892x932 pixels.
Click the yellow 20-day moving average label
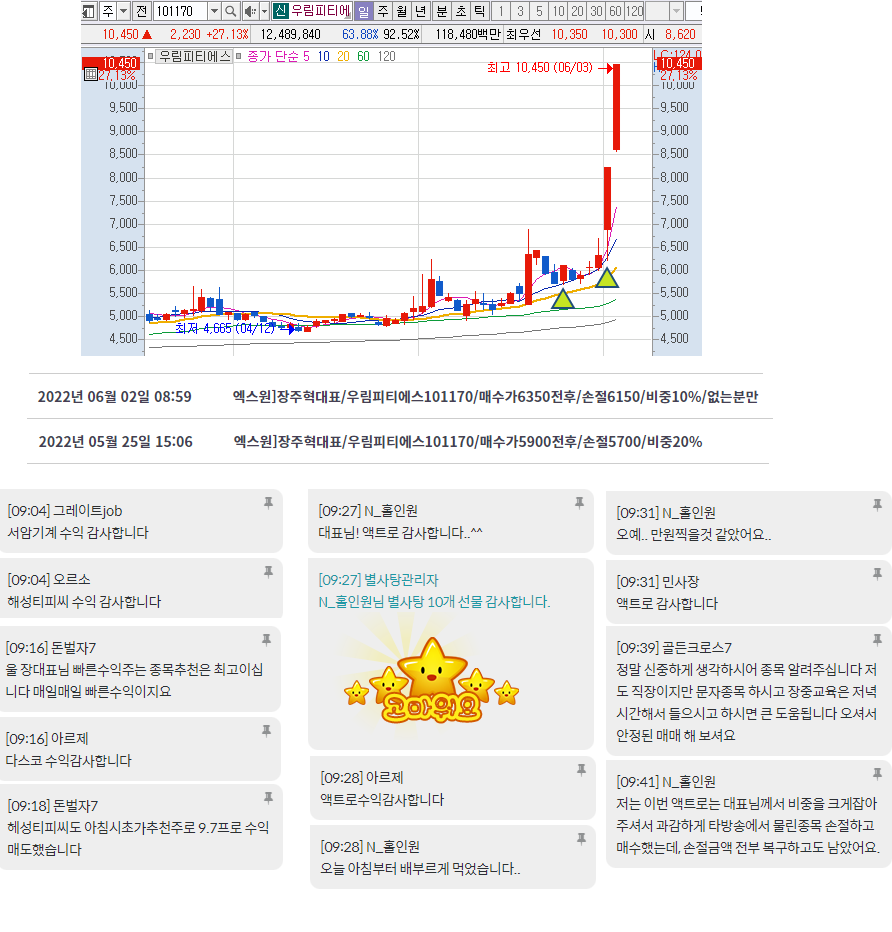343,56
